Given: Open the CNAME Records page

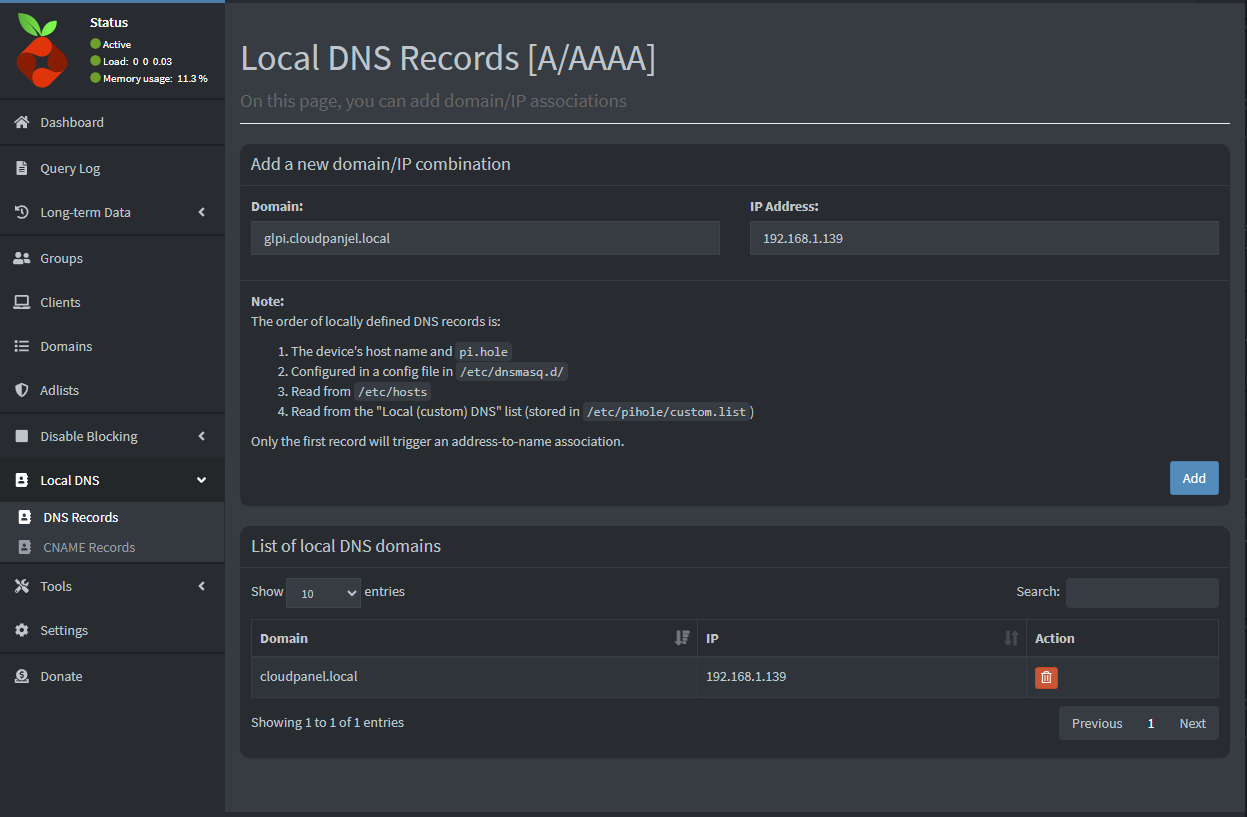Looking at the screenshot, I should click(89, 547).
